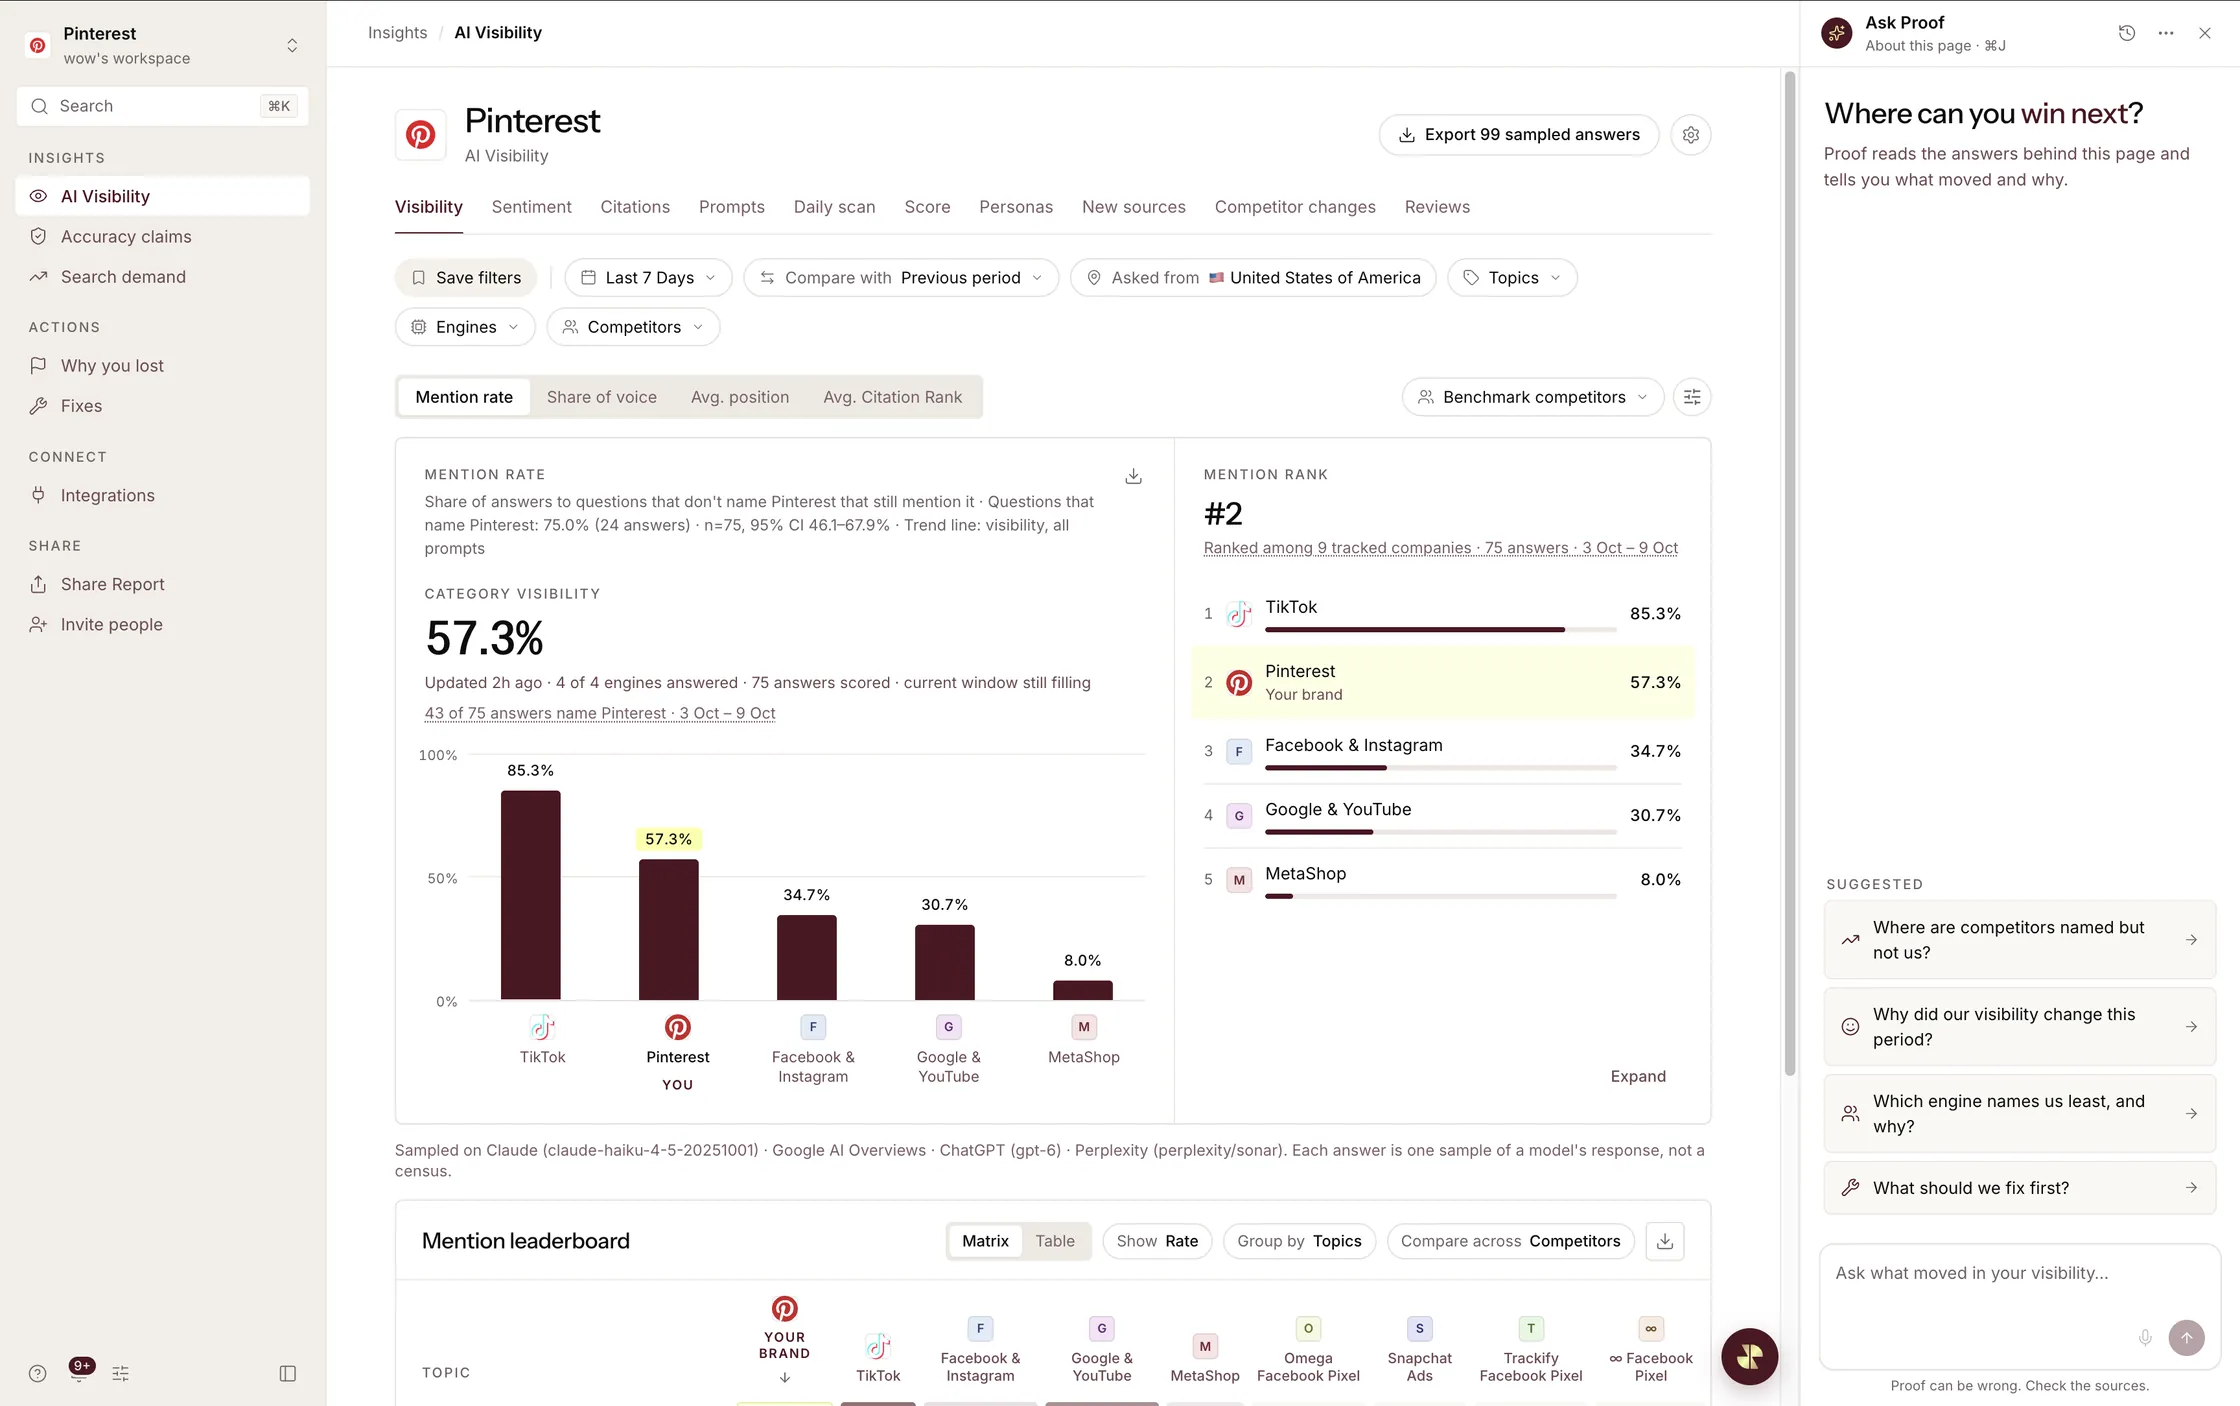The height and width of the screenshot is (1406, 2240).
Task: Select the leaderboard Matrix view
Action: 985,1241
